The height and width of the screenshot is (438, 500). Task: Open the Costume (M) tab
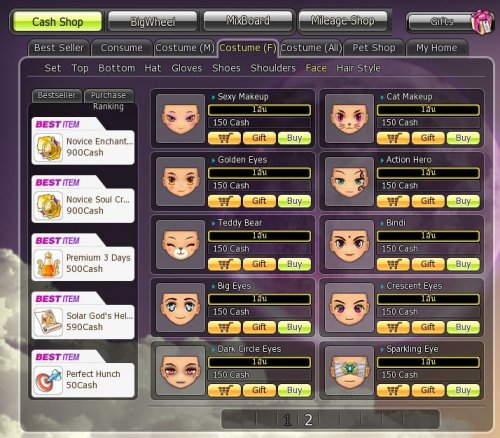[185, 48]
